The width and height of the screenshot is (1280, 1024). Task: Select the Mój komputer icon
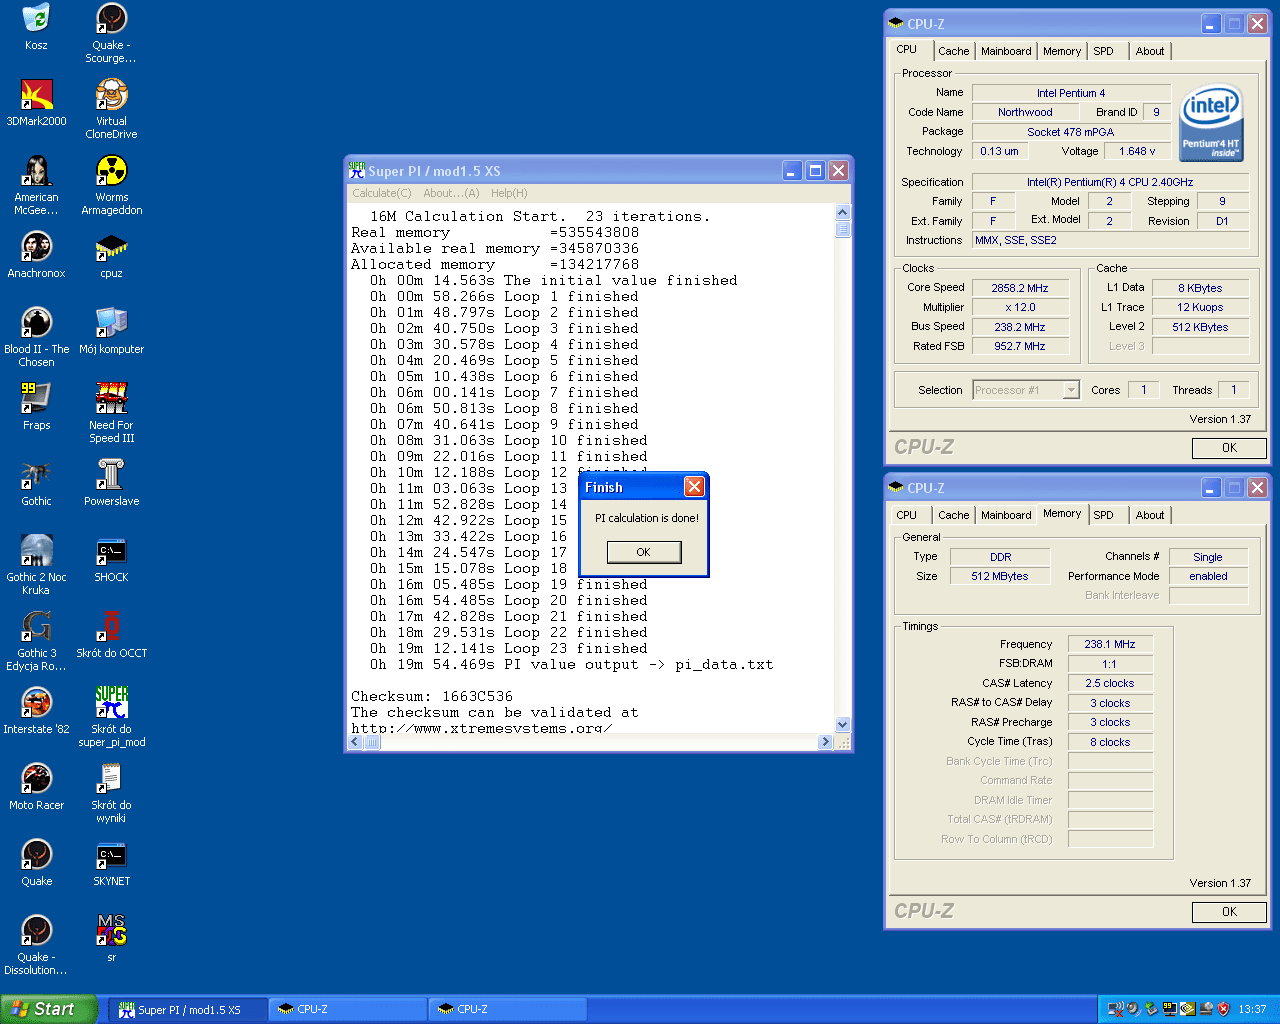(x=111, y=330)
